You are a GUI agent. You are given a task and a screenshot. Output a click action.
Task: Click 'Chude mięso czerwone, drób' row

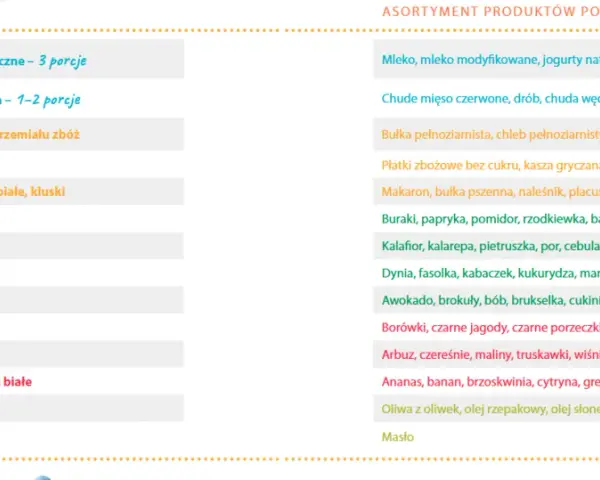point(487,99)
